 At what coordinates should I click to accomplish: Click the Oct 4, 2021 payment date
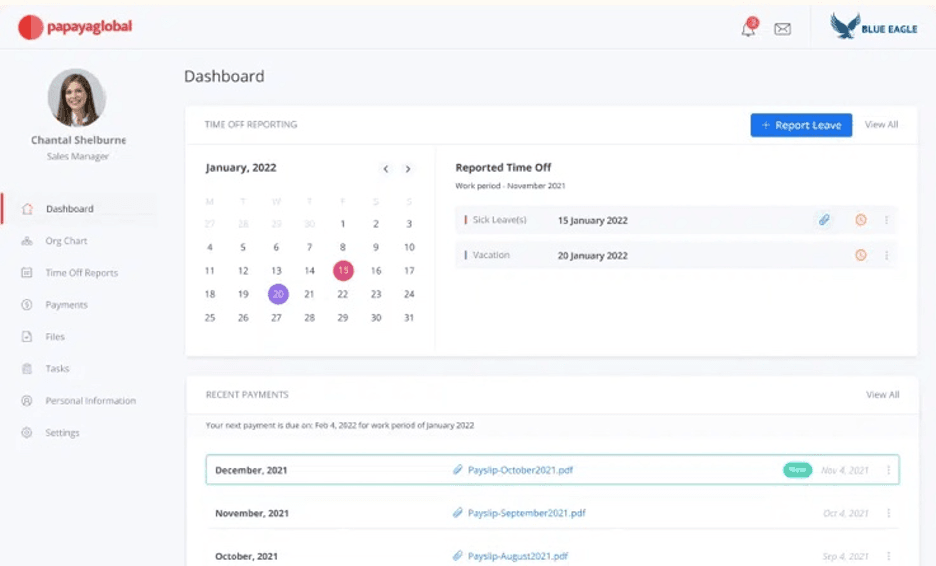tap(846, 513)
